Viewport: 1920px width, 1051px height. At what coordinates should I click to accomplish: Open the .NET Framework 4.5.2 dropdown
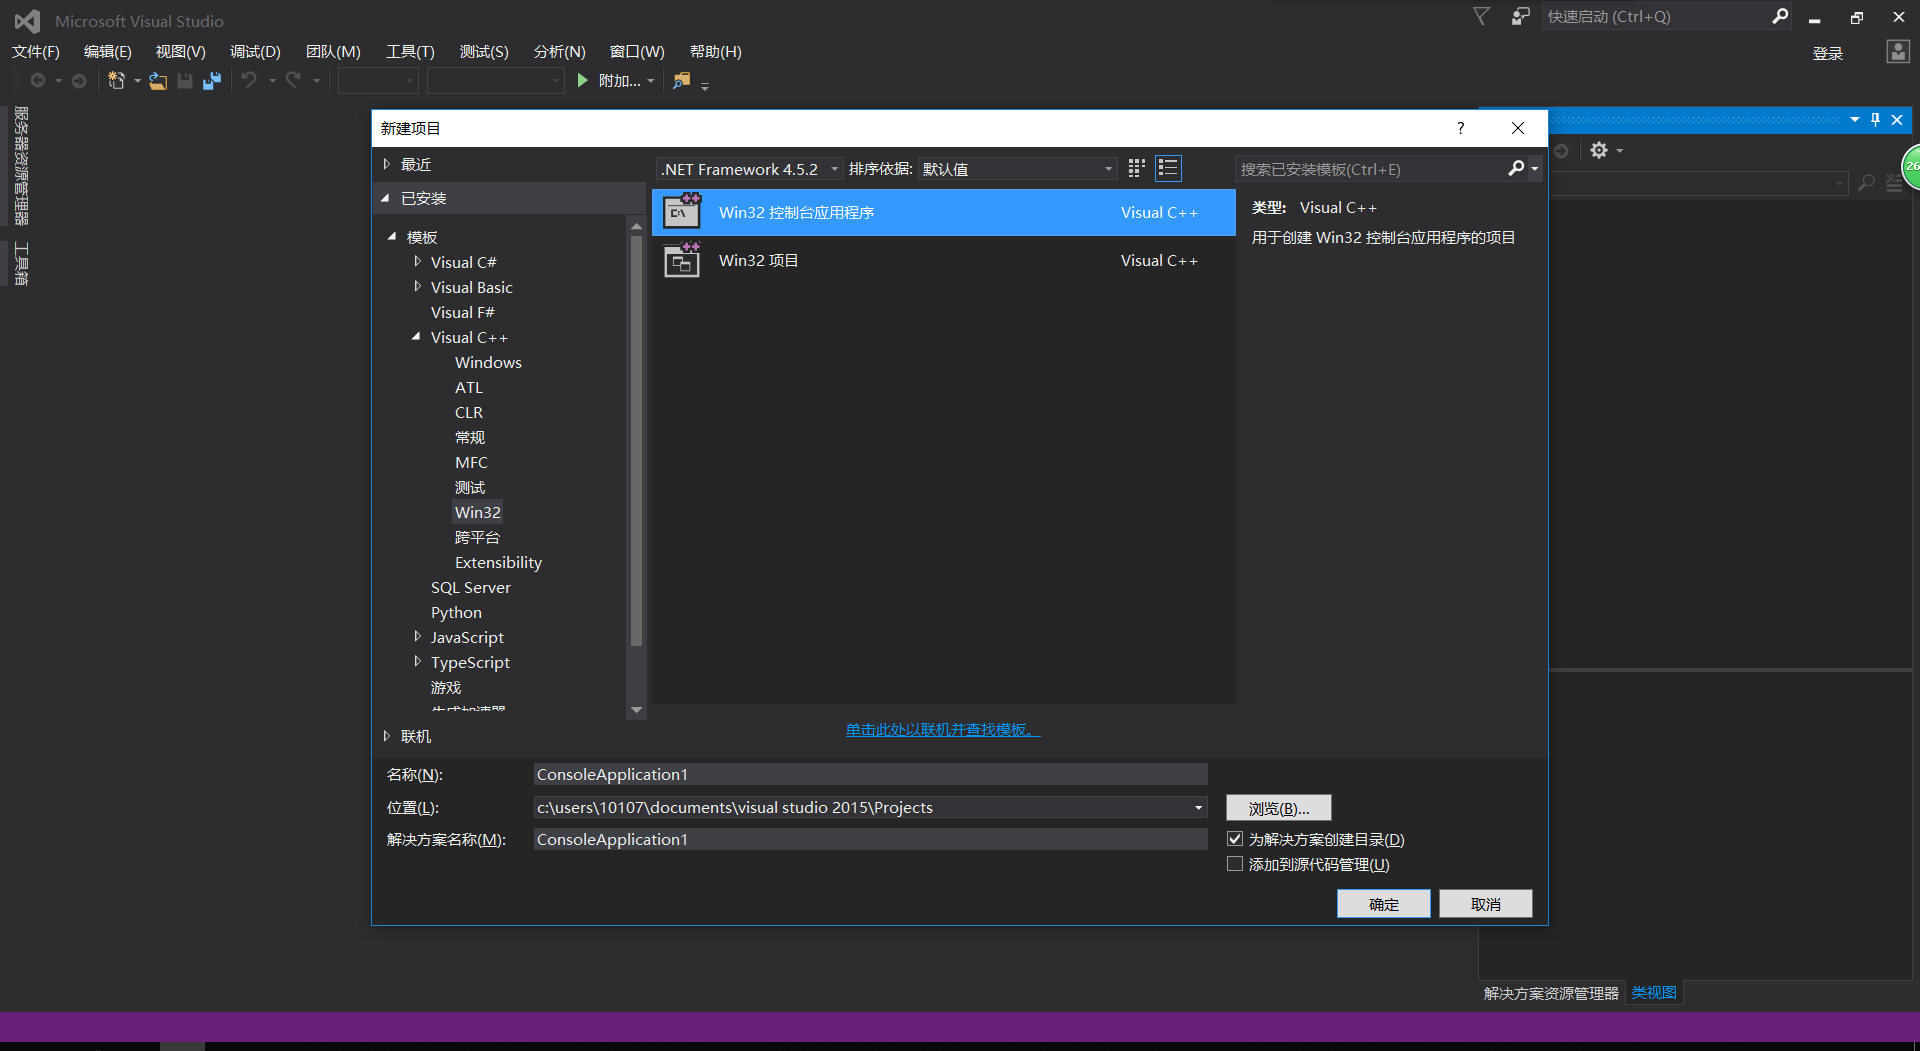(749, 169)
